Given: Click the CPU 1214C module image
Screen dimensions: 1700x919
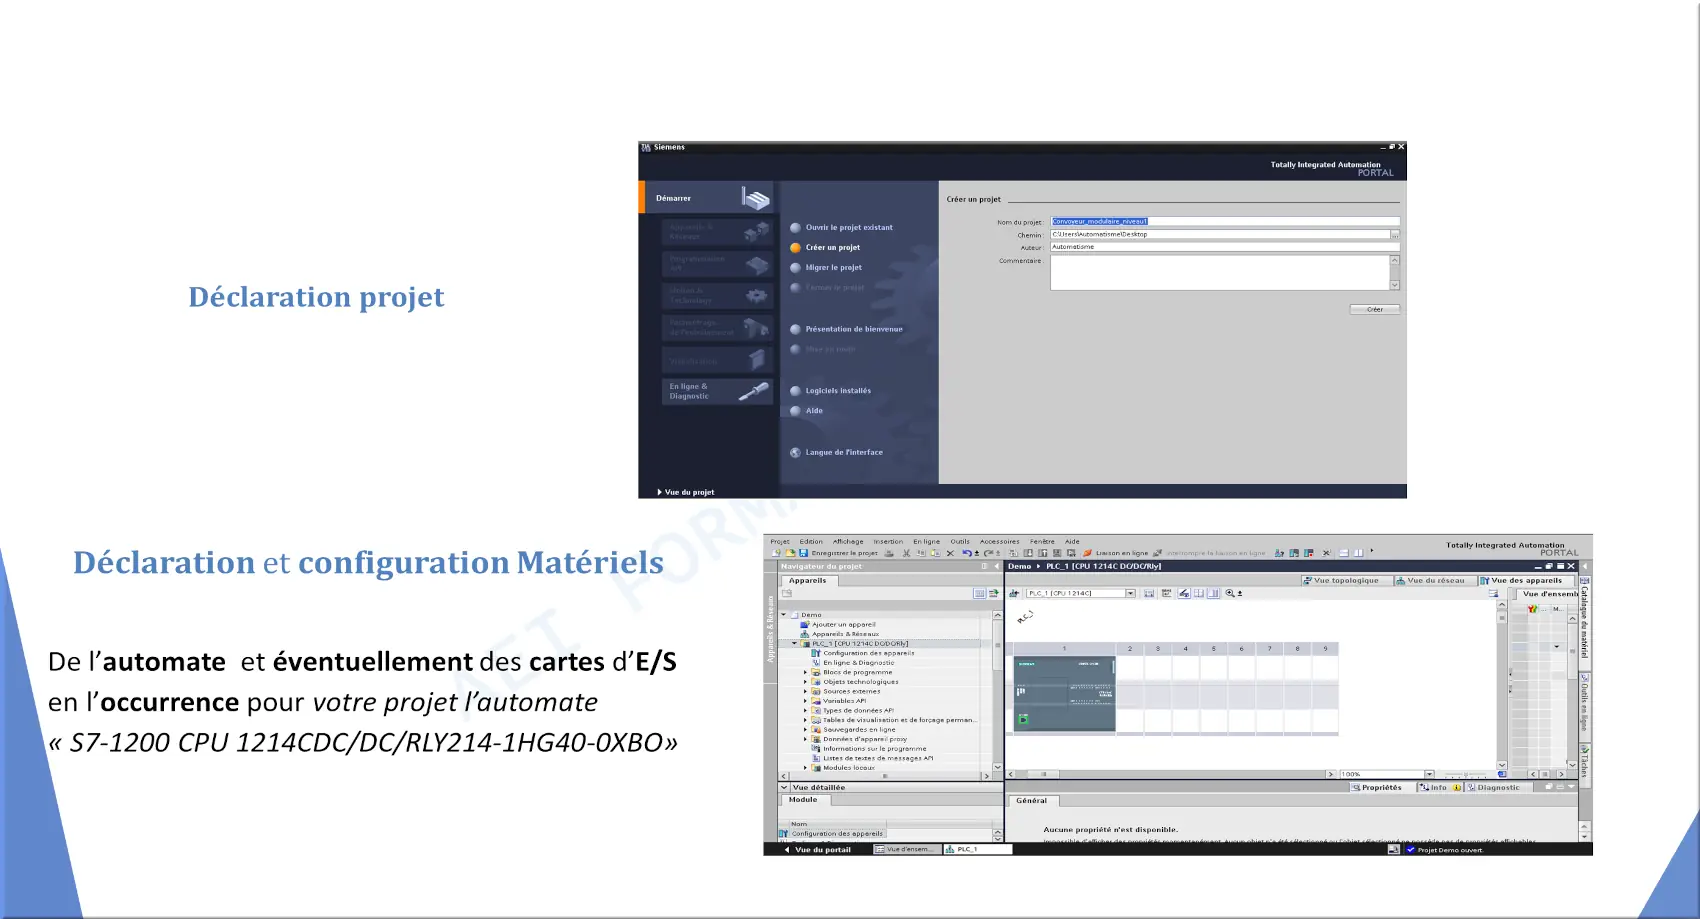Looking at the screenshot, I should click(x=1065, y=695).
